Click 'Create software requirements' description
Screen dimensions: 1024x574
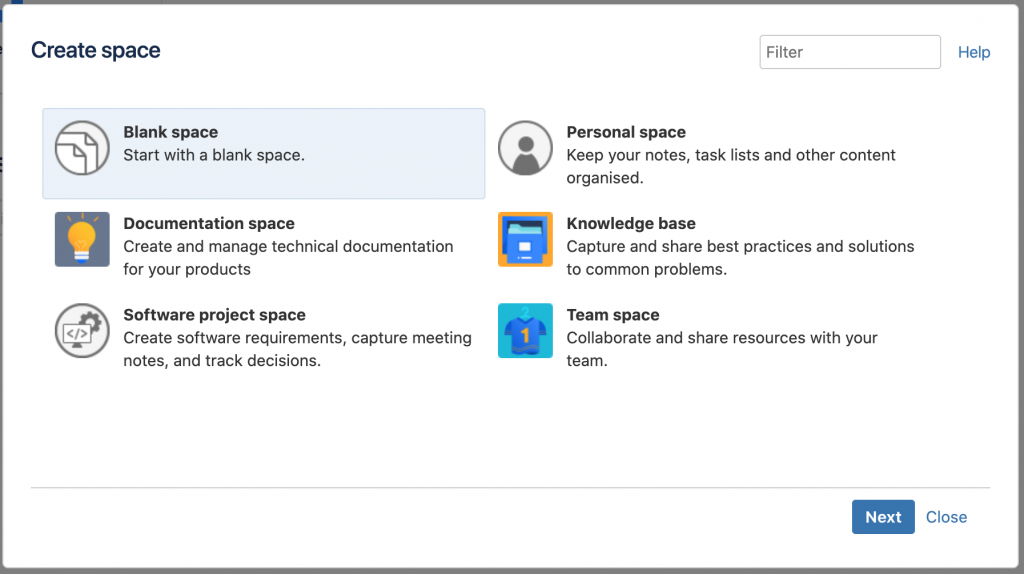[x=297, y=349]
